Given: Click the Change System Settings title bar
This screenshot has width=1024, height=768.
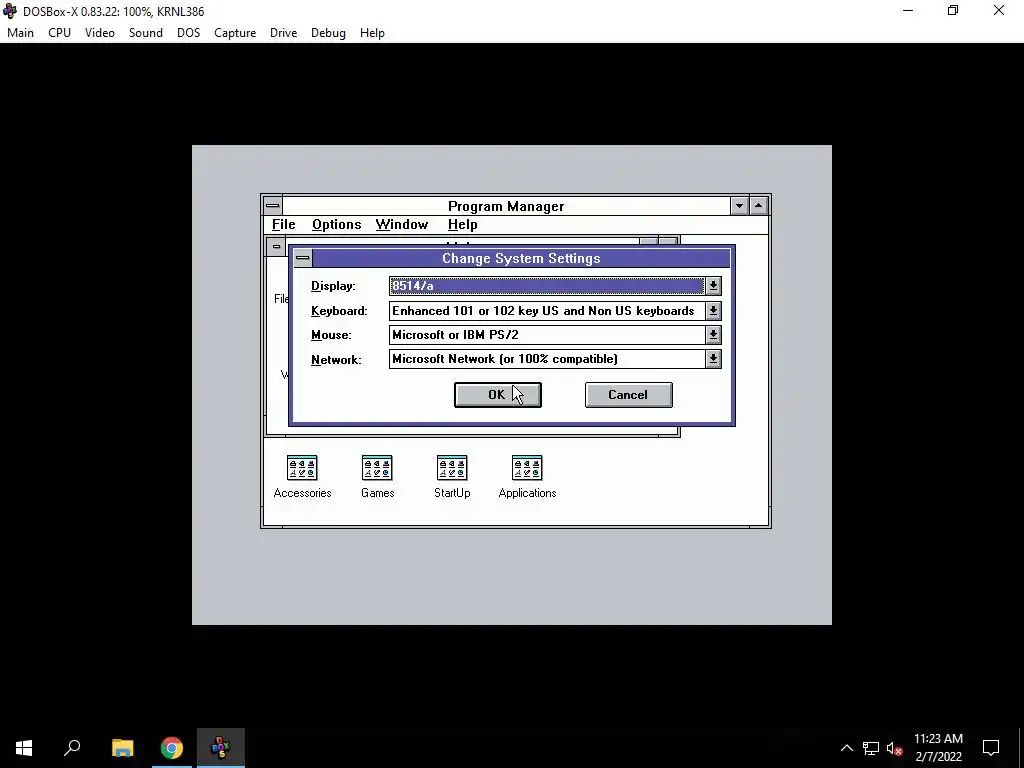Looking at the screenshot, I should 521,258.
